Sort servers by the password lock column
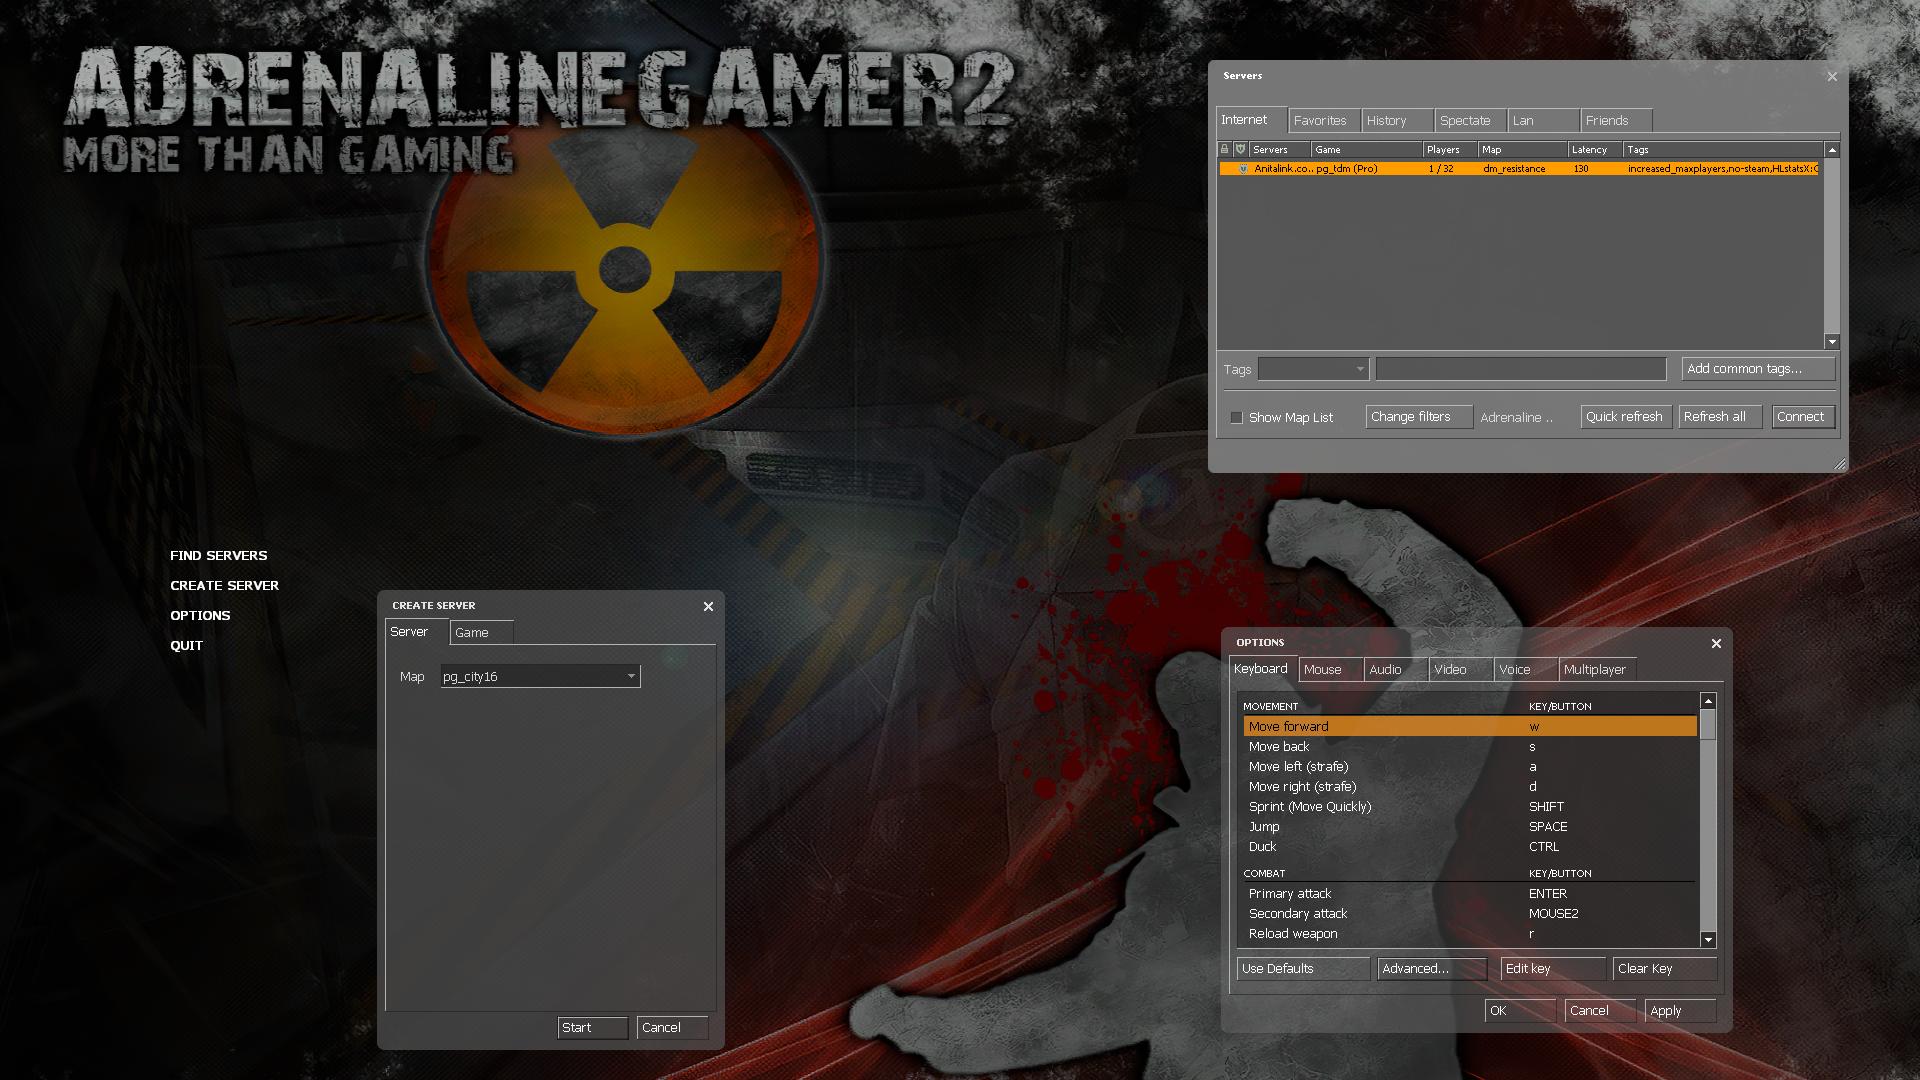This screenshot has height=1080, width=1920. 1224,149
